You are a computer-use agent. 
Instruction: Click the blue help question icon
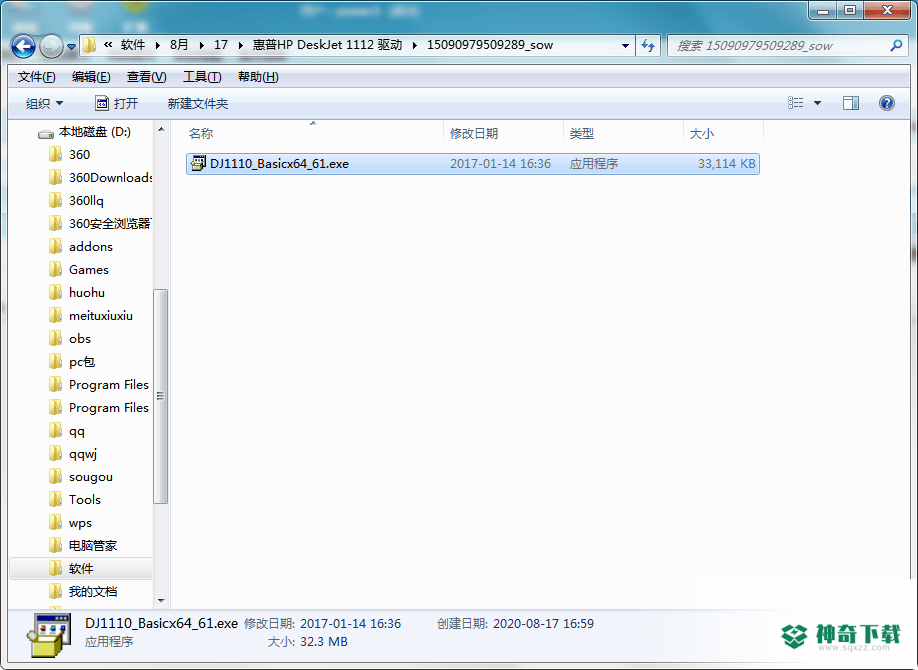click(x=886, y=103)
